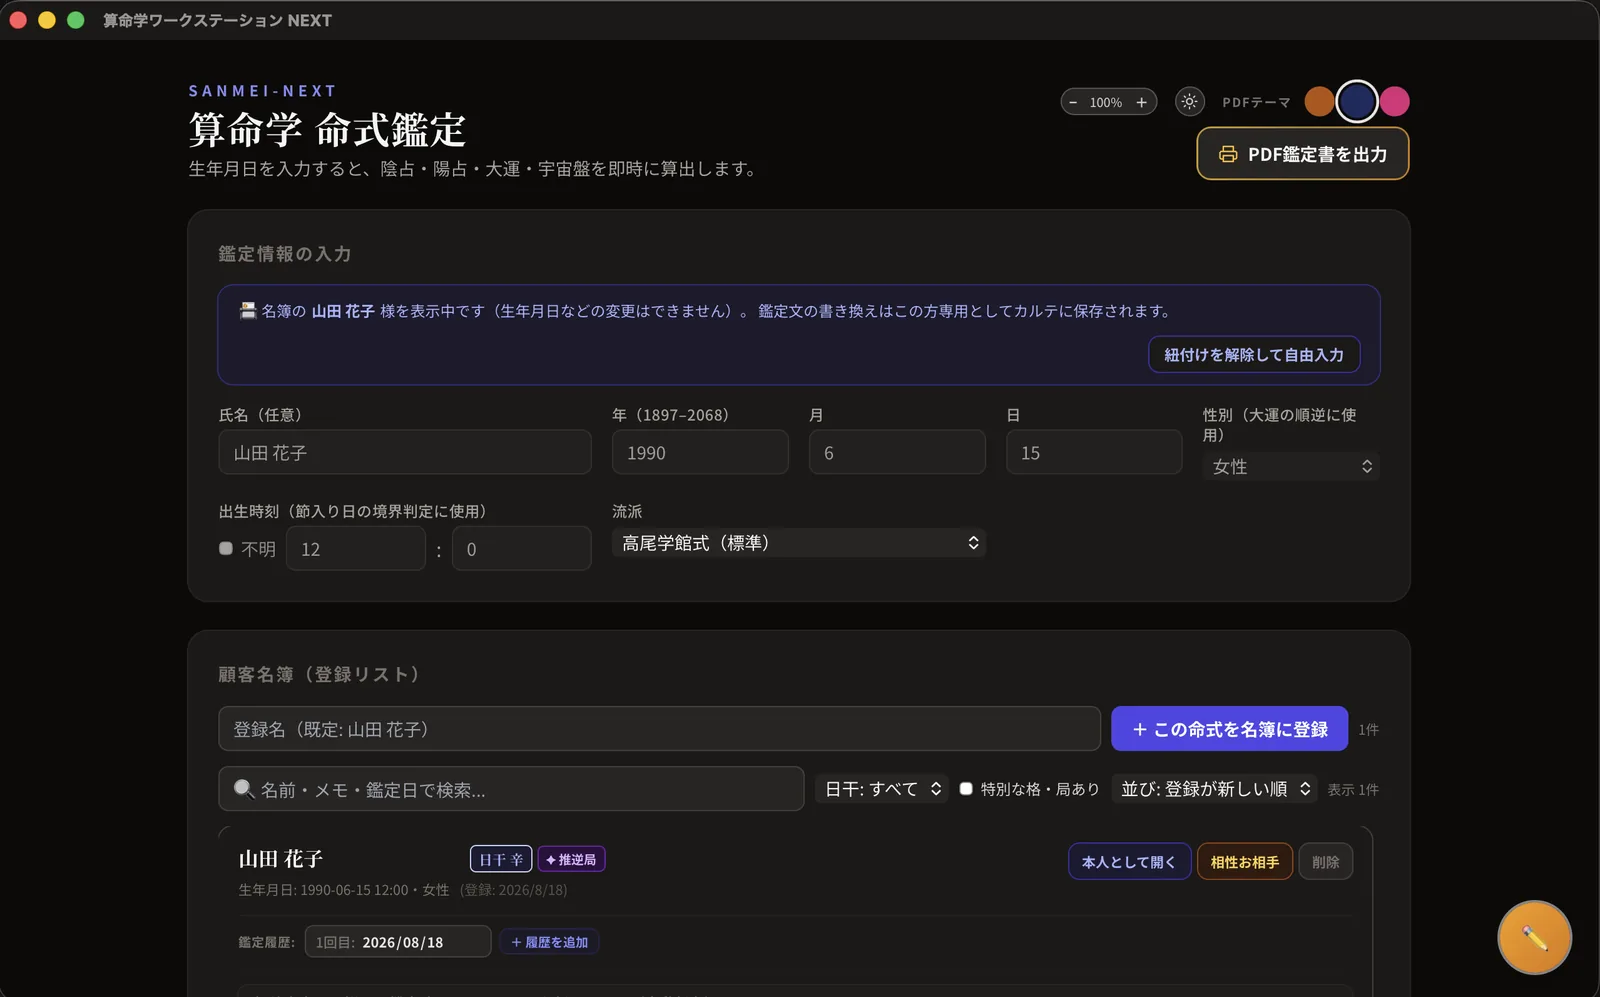Enable the 特別な格・局あり checkbox
Viewport: 1600px width, 997px height.
[966, 789]
